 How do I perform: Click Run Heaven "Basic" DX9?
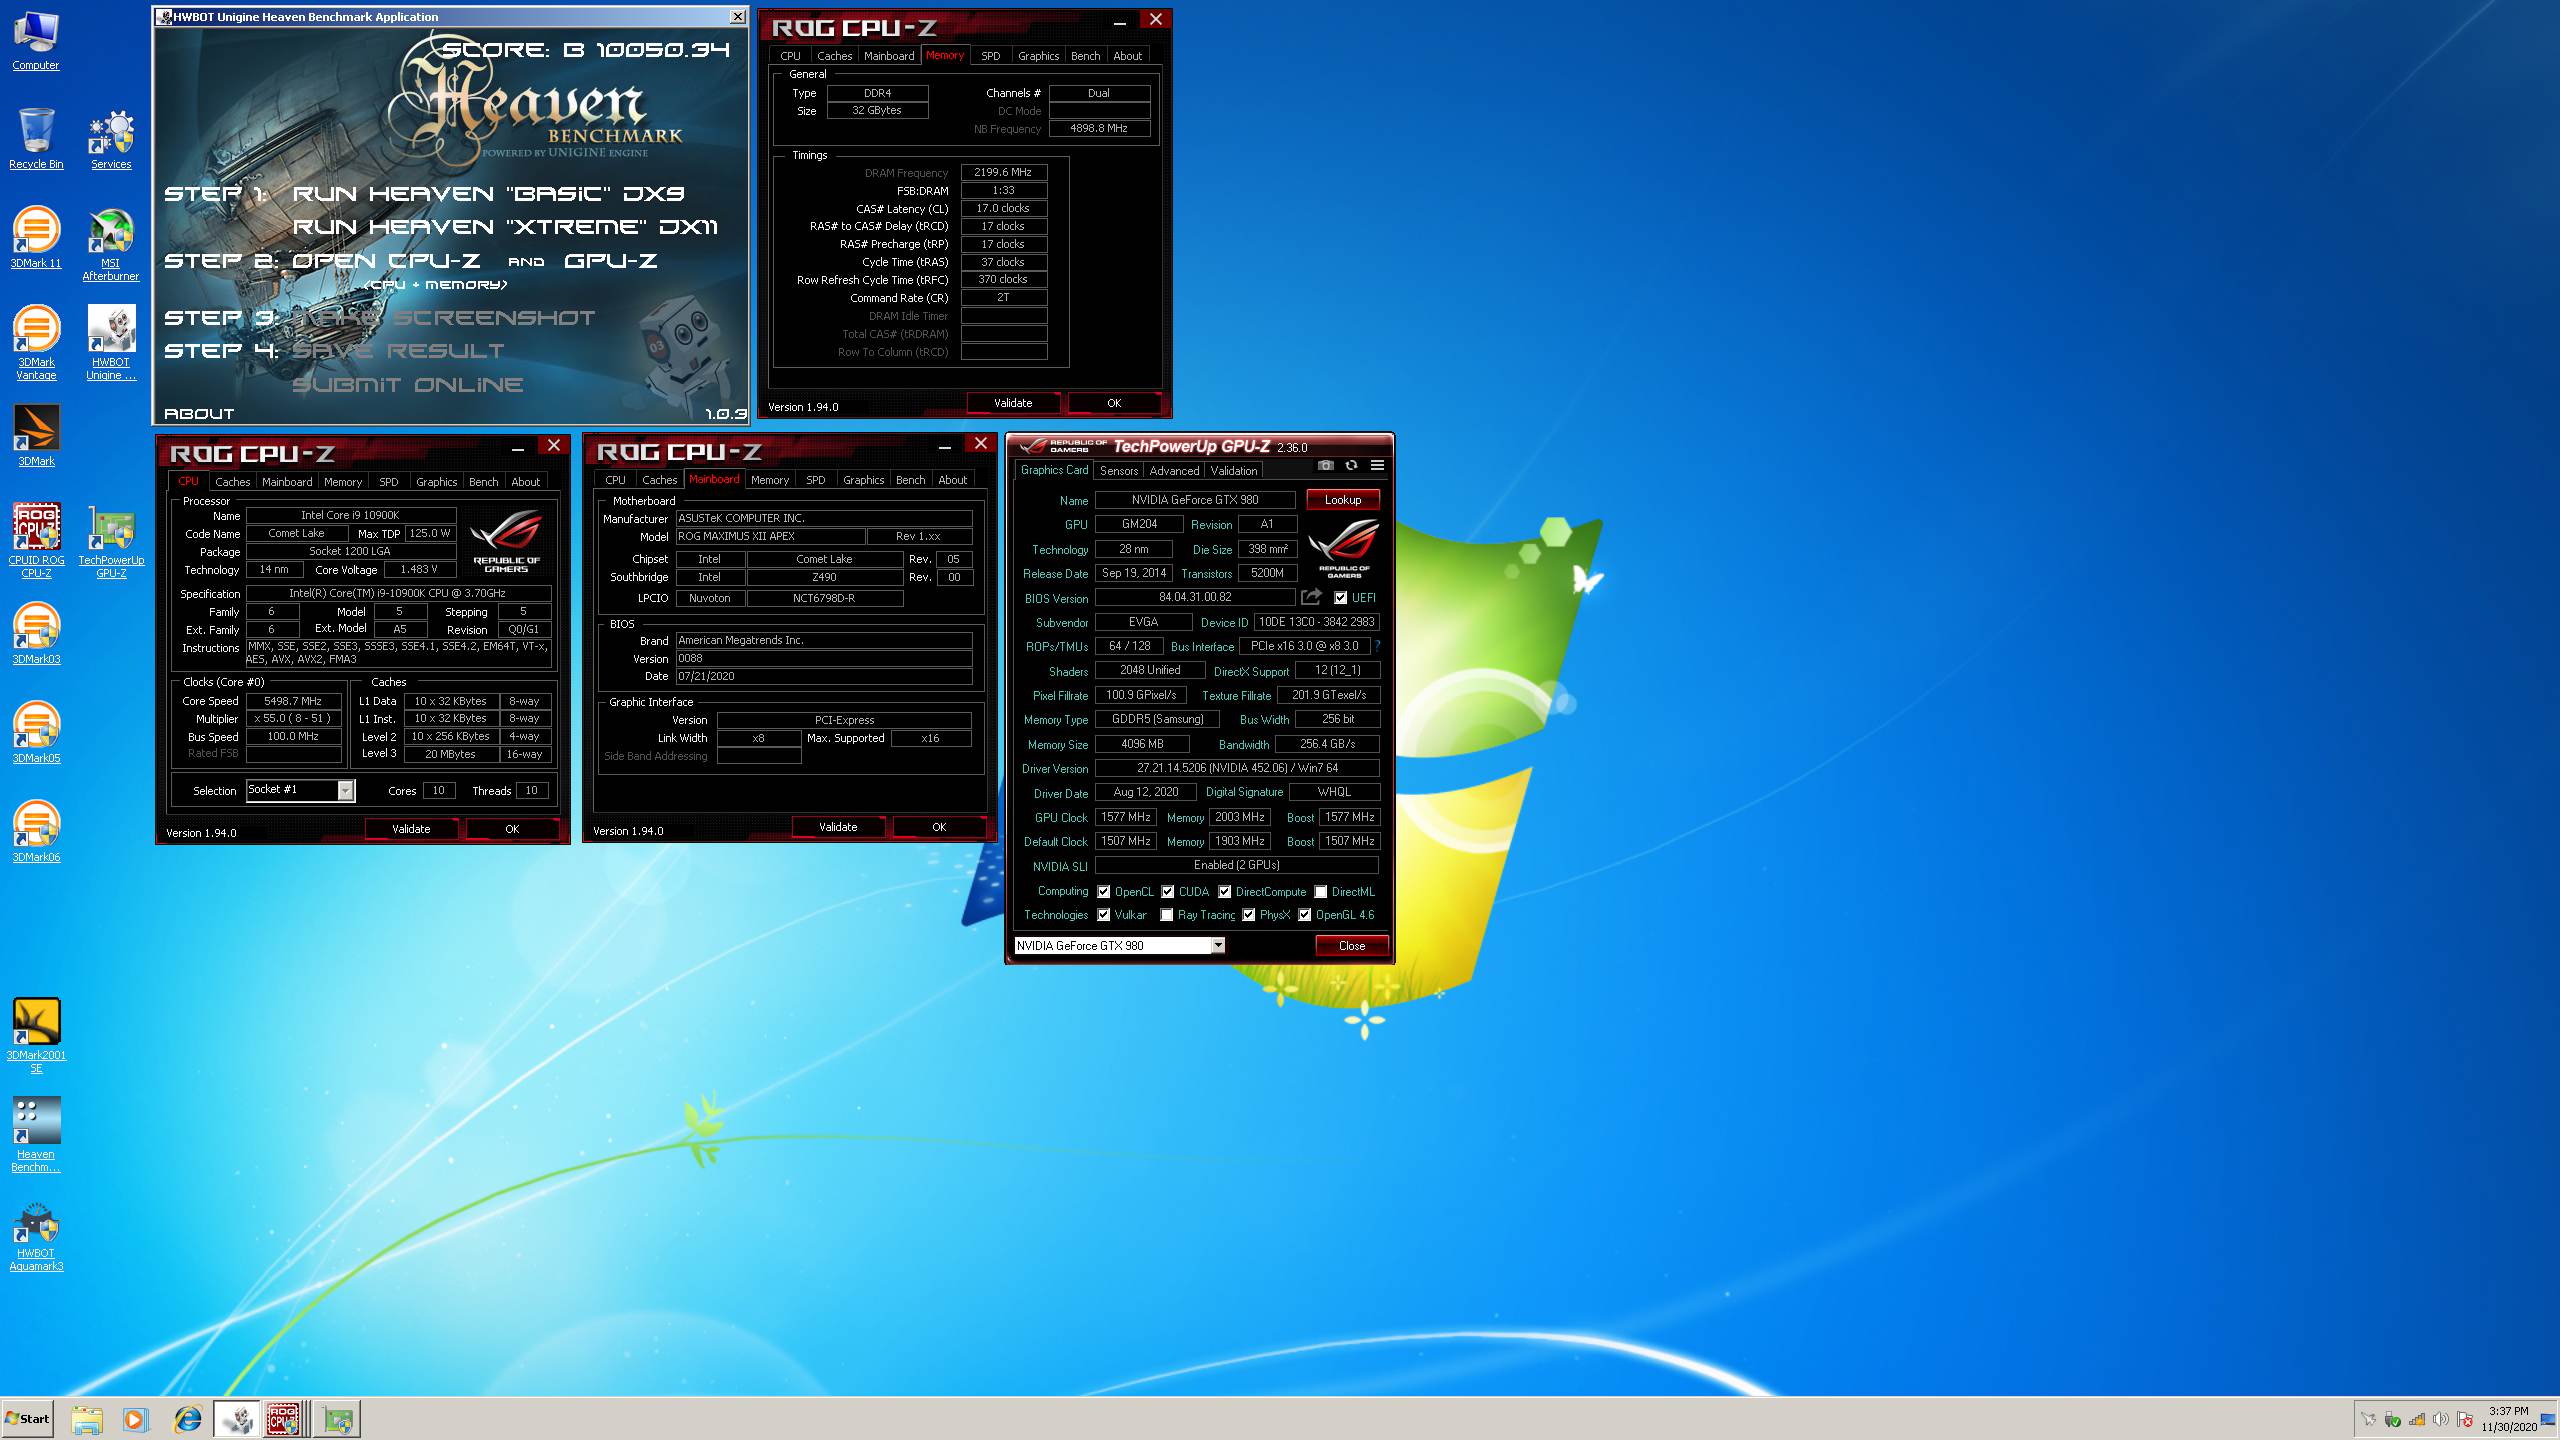coord(488,194)
